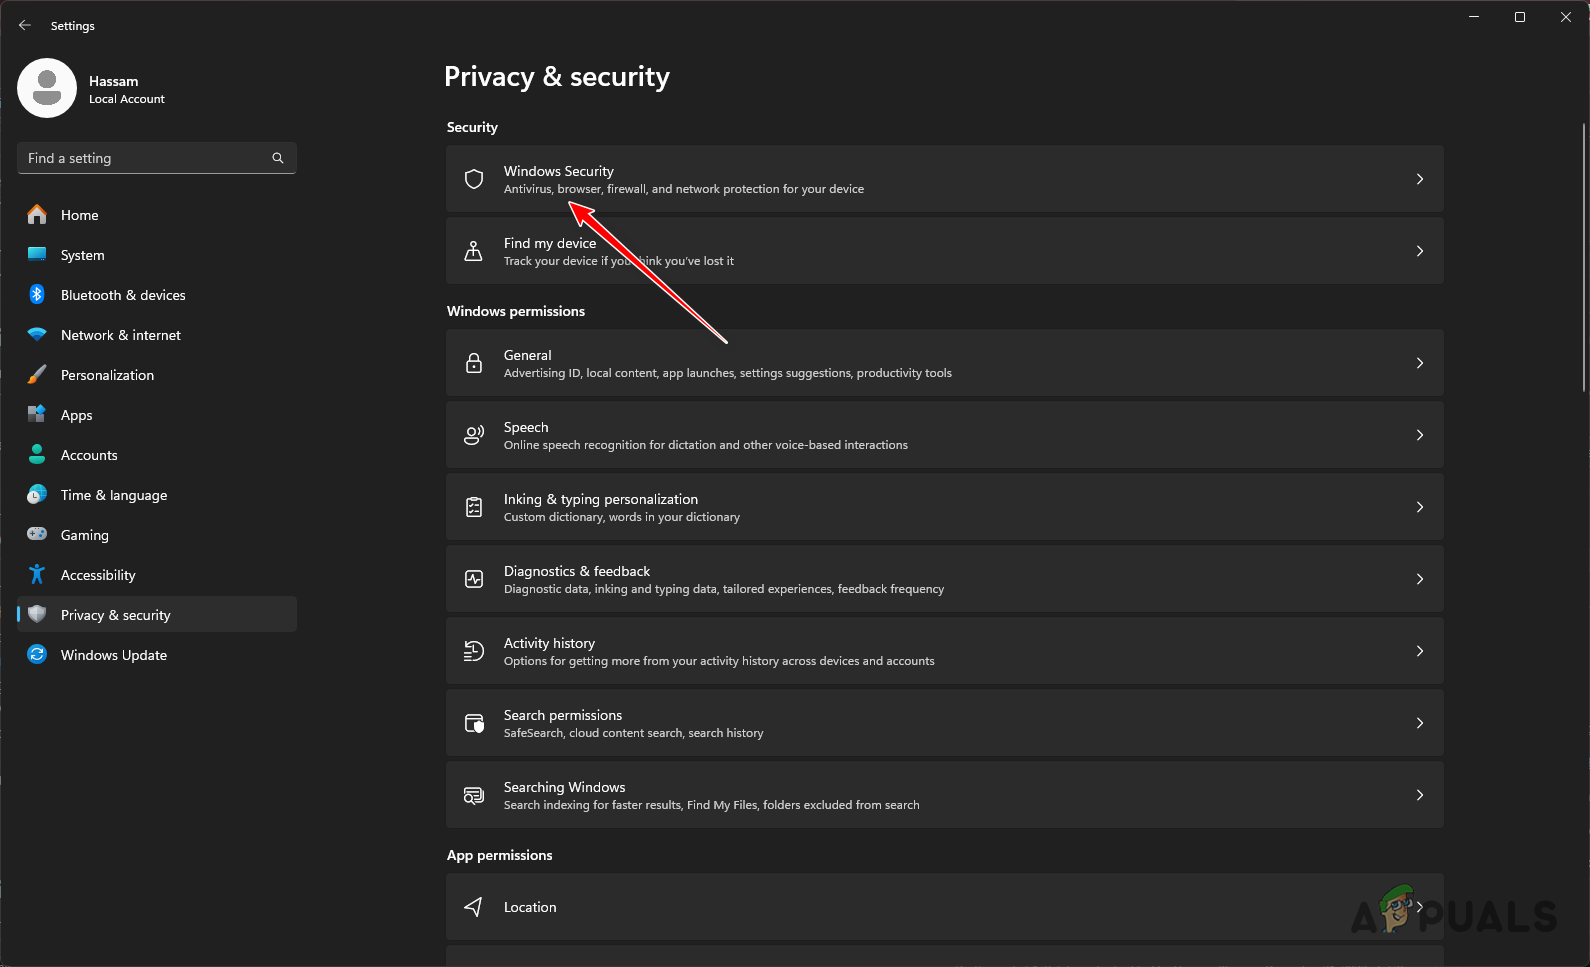
Task: Expand Diagnostics & feedback chevron
Action: click(1420, 579)
